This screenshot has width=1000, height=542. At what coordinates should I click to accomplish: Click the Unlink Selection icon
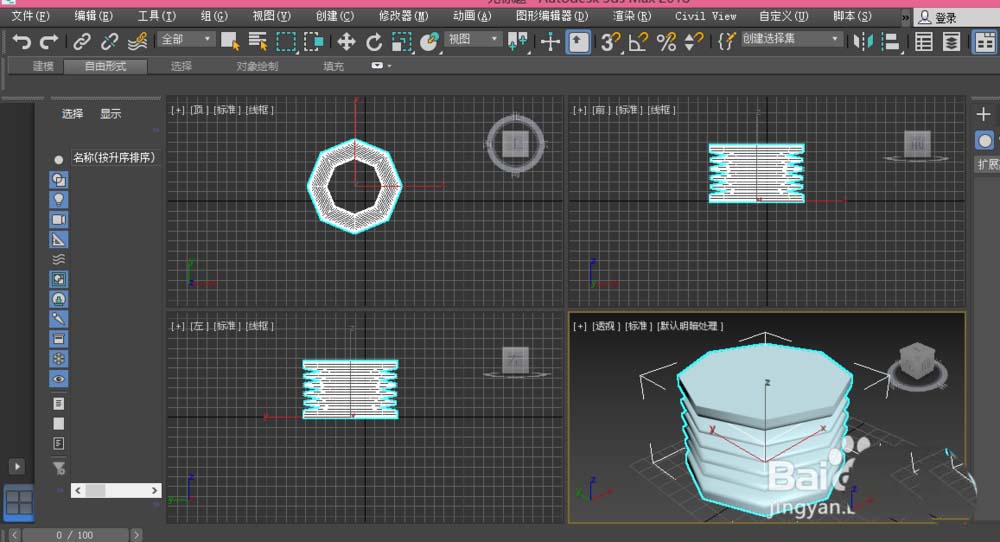(x=109, y=41)
